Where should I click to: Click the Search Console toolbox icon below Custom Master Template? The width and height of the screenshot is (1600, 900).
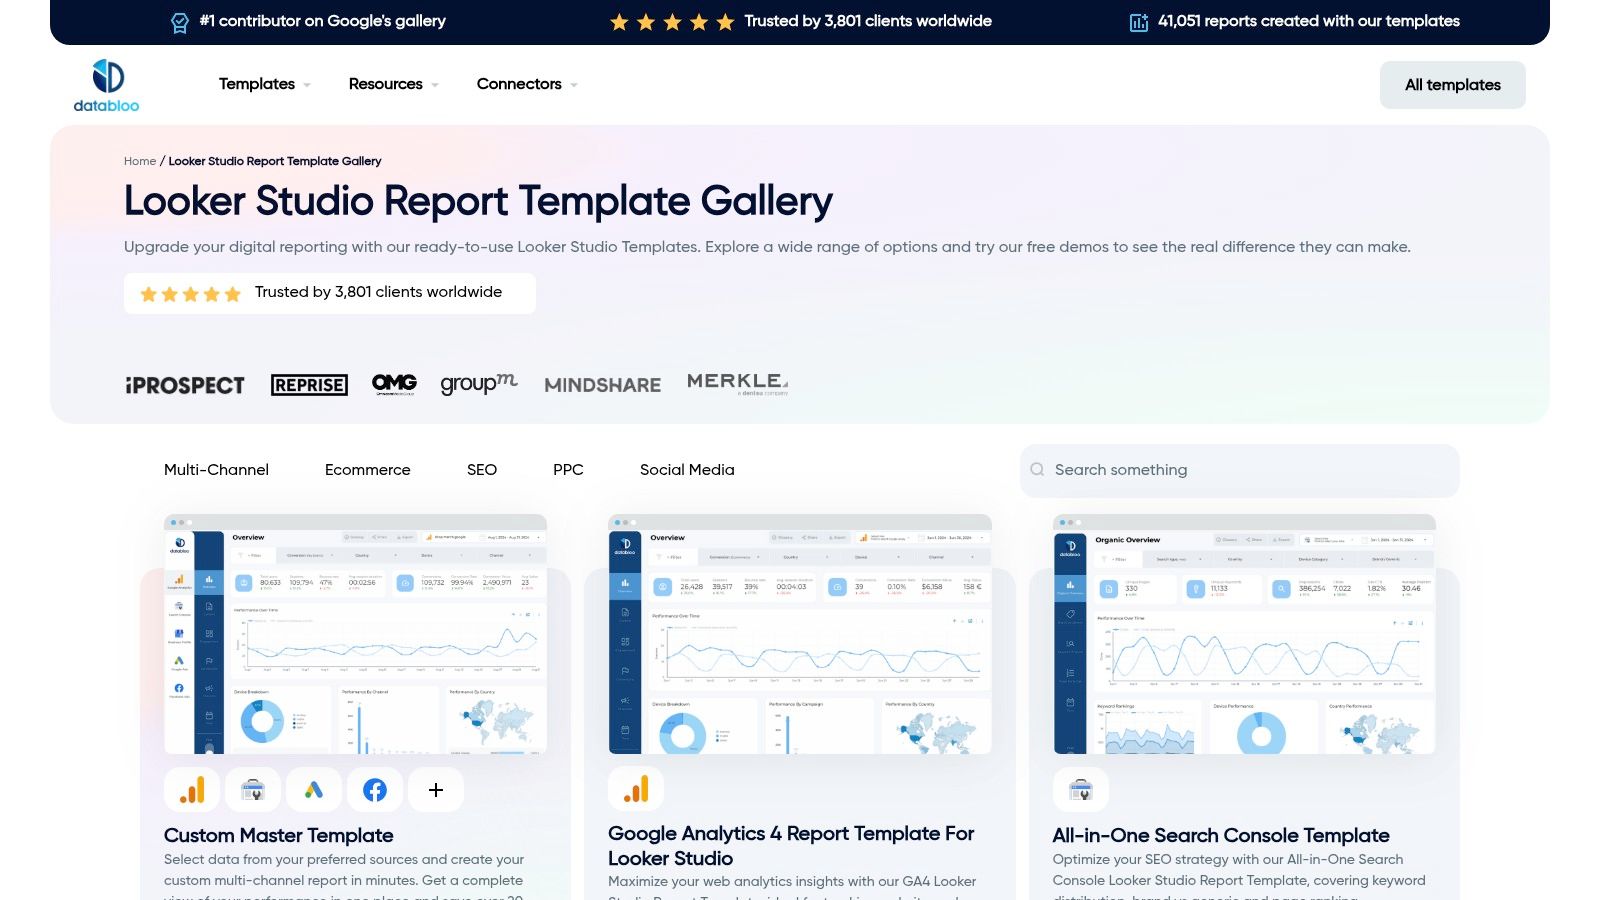point(253,789)
